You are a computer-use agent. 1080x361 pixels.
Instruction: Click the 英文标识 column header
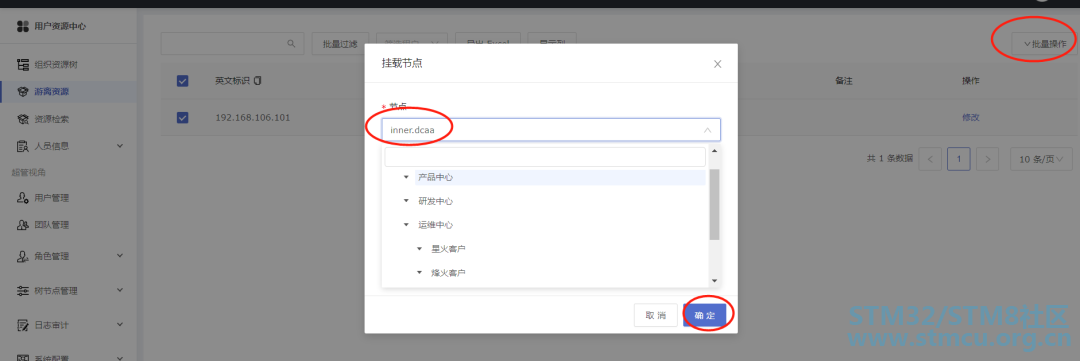pos(233,81)
